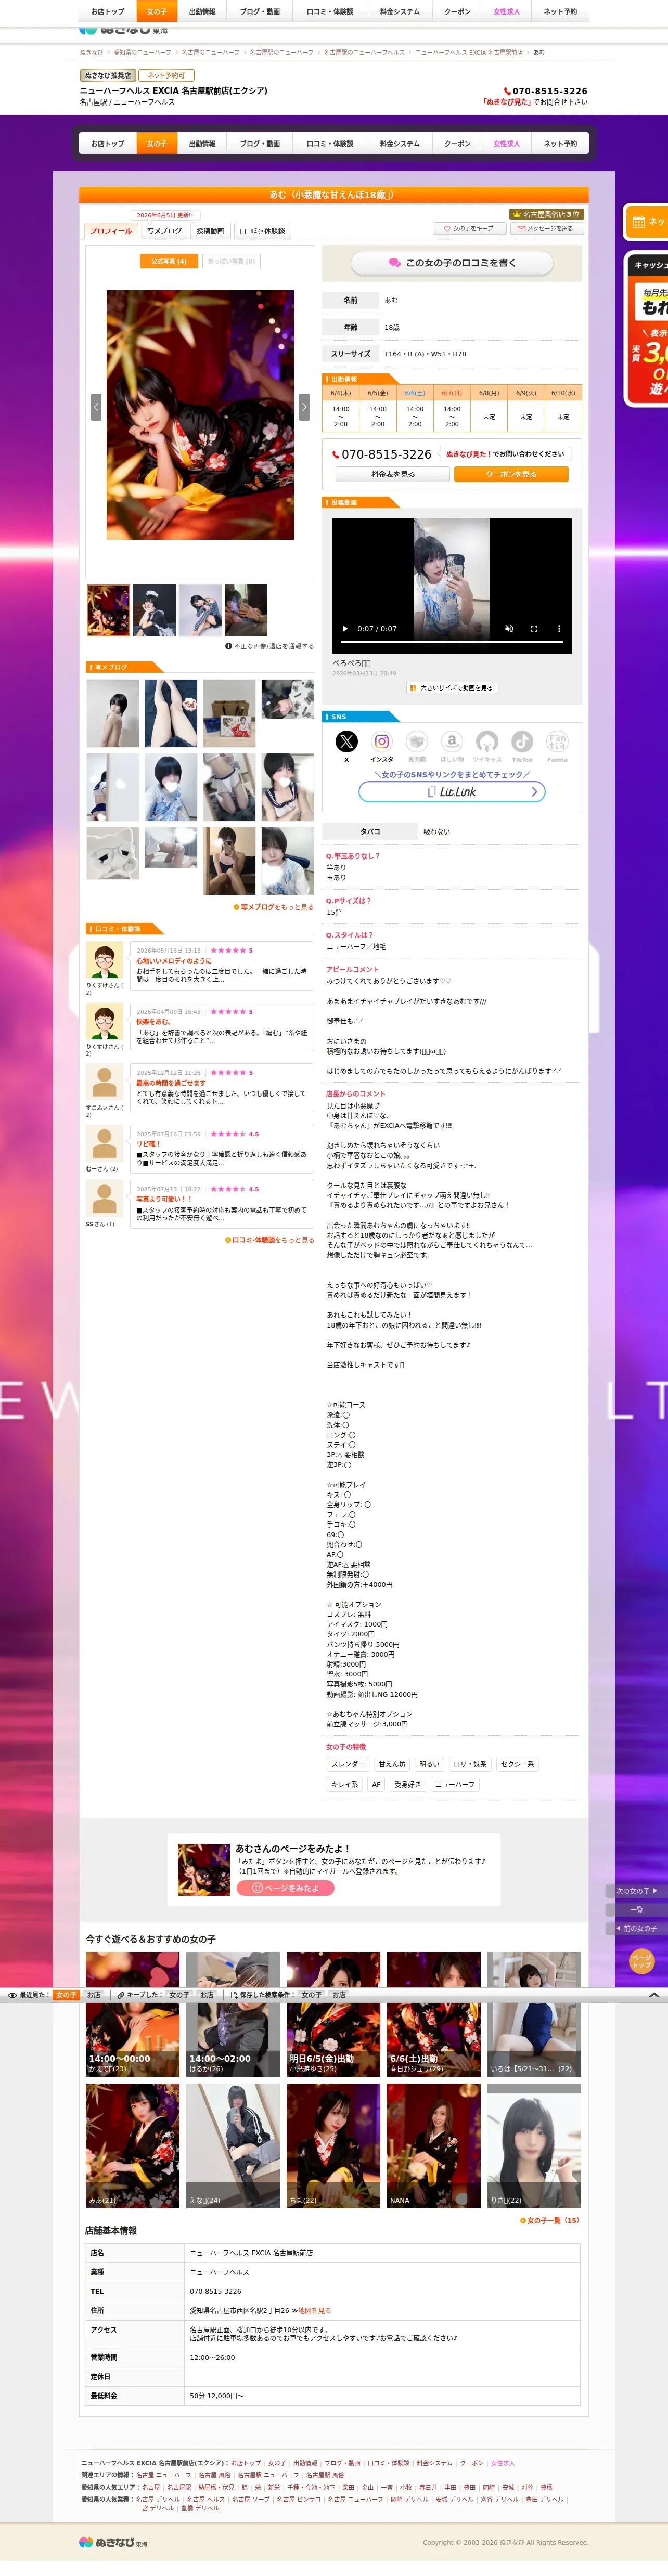Enter fullscreen on the posted video
The height and width of the screenshot is (2576, 668).
pos(534,629)
